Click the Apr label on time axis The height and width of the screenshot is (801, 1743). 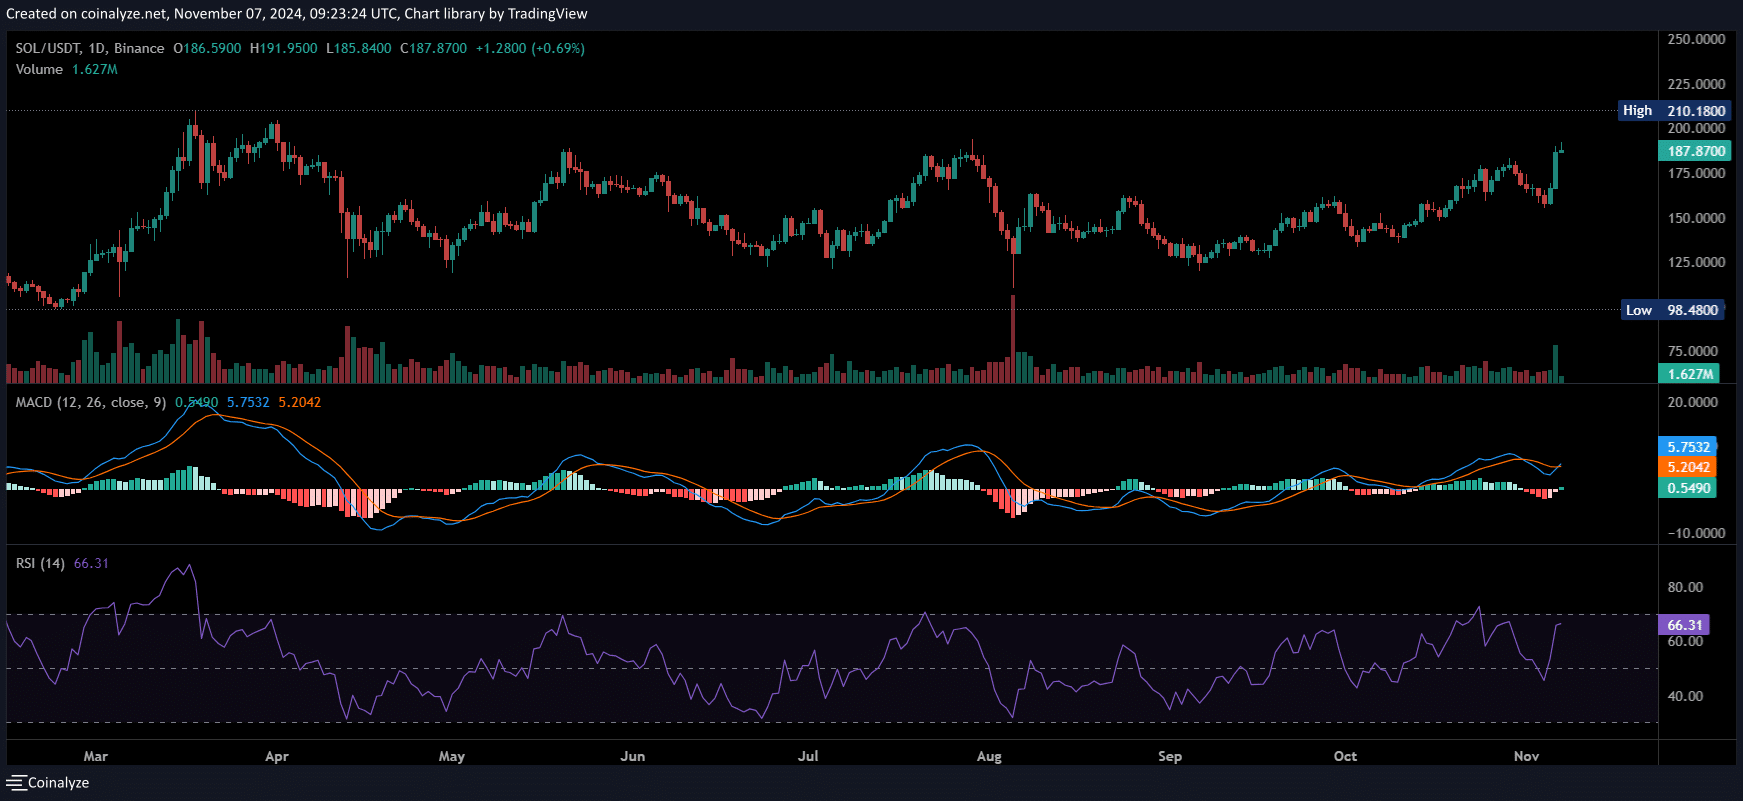277,756
